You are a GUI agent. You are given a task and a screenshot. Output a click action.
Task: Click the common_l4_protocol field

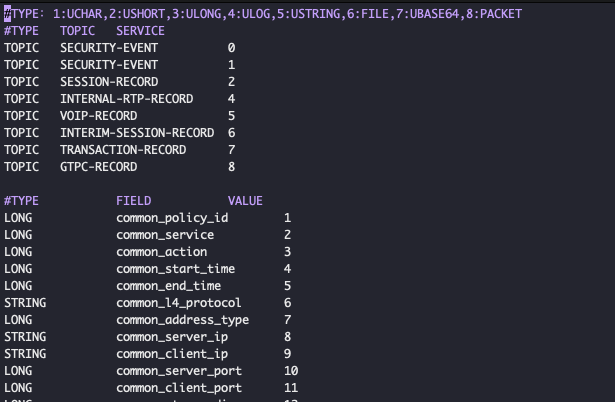point(179,303)
